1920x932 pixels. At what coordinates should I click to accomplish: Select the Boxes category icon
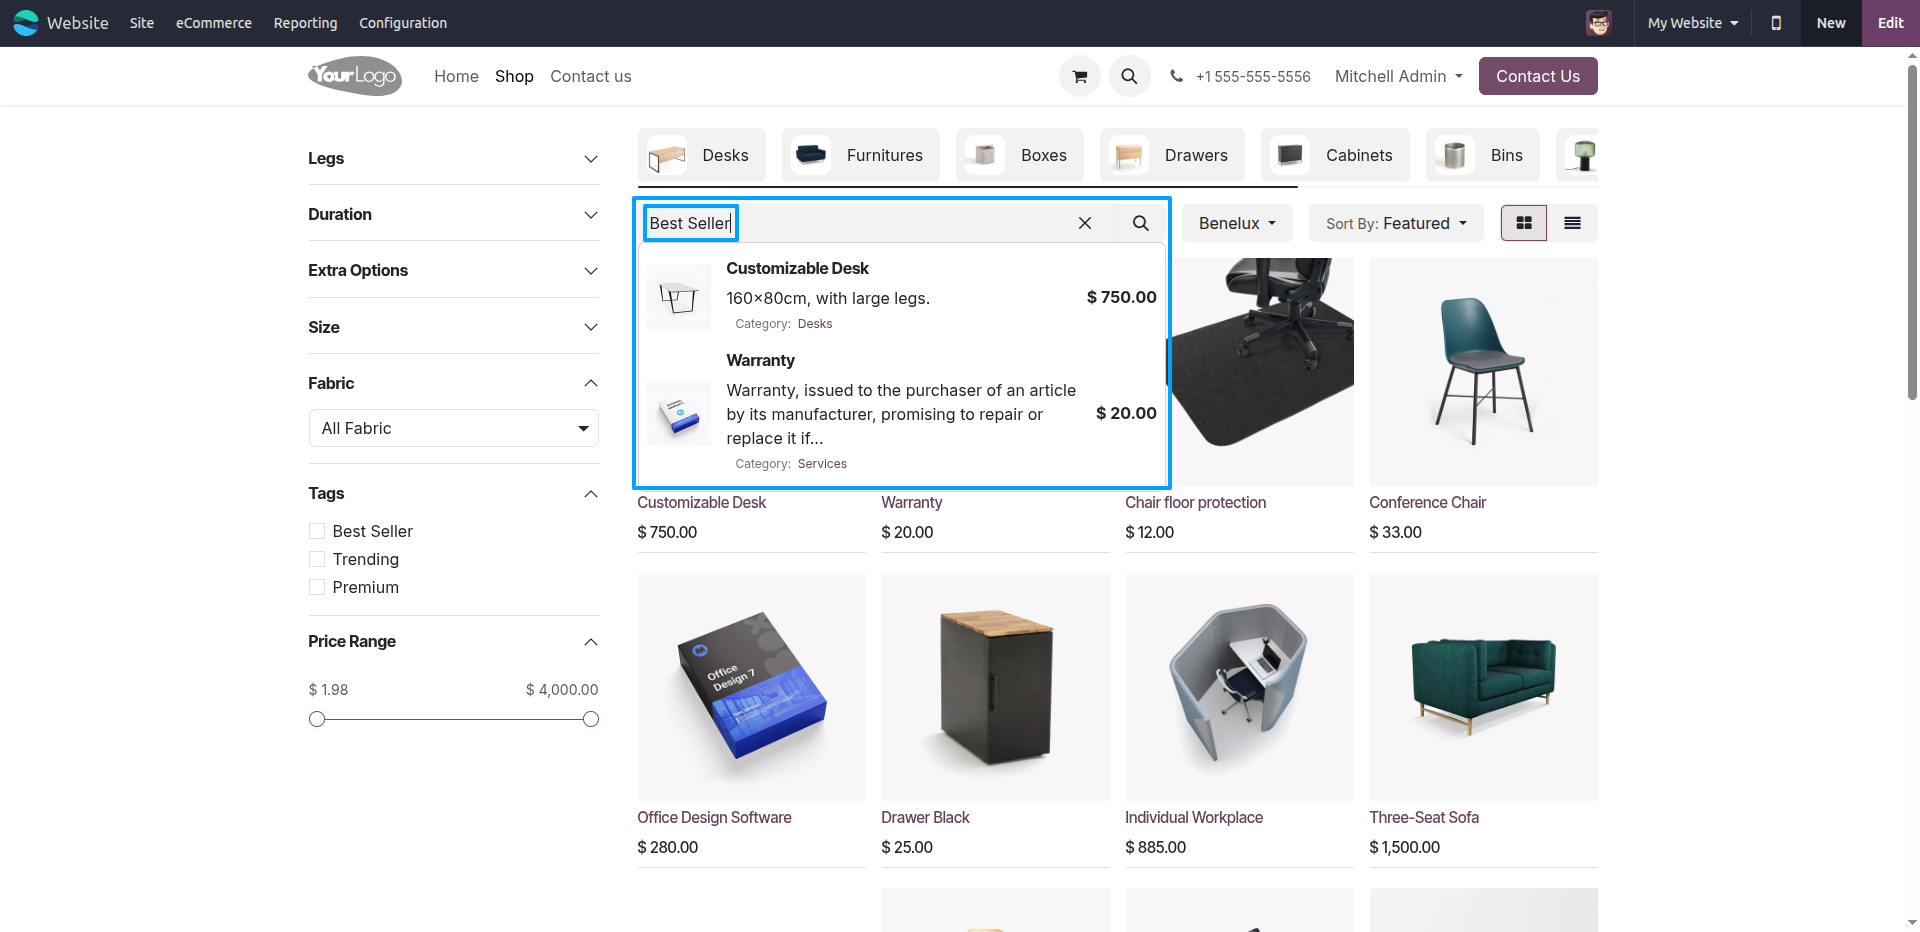pyautogui.click(x=985, y=156)
